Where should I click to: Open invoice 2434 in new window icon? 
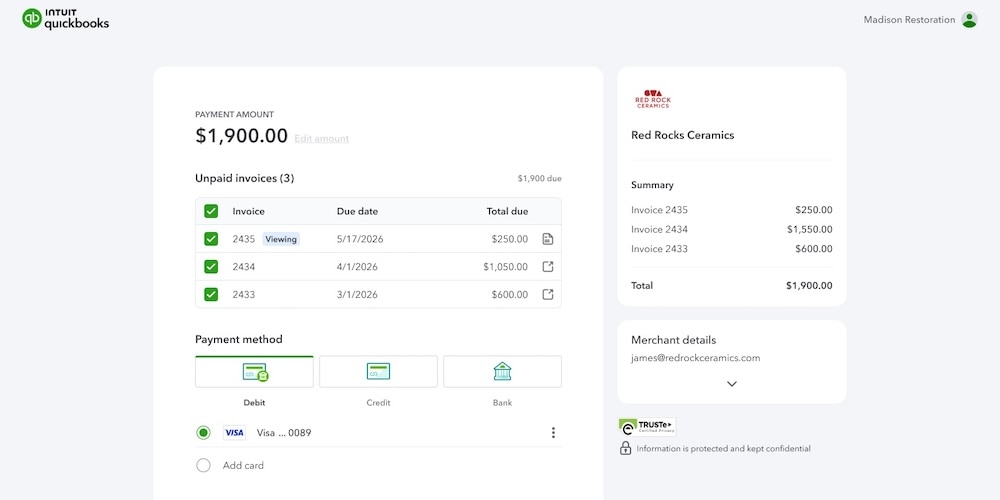(548, 267)
